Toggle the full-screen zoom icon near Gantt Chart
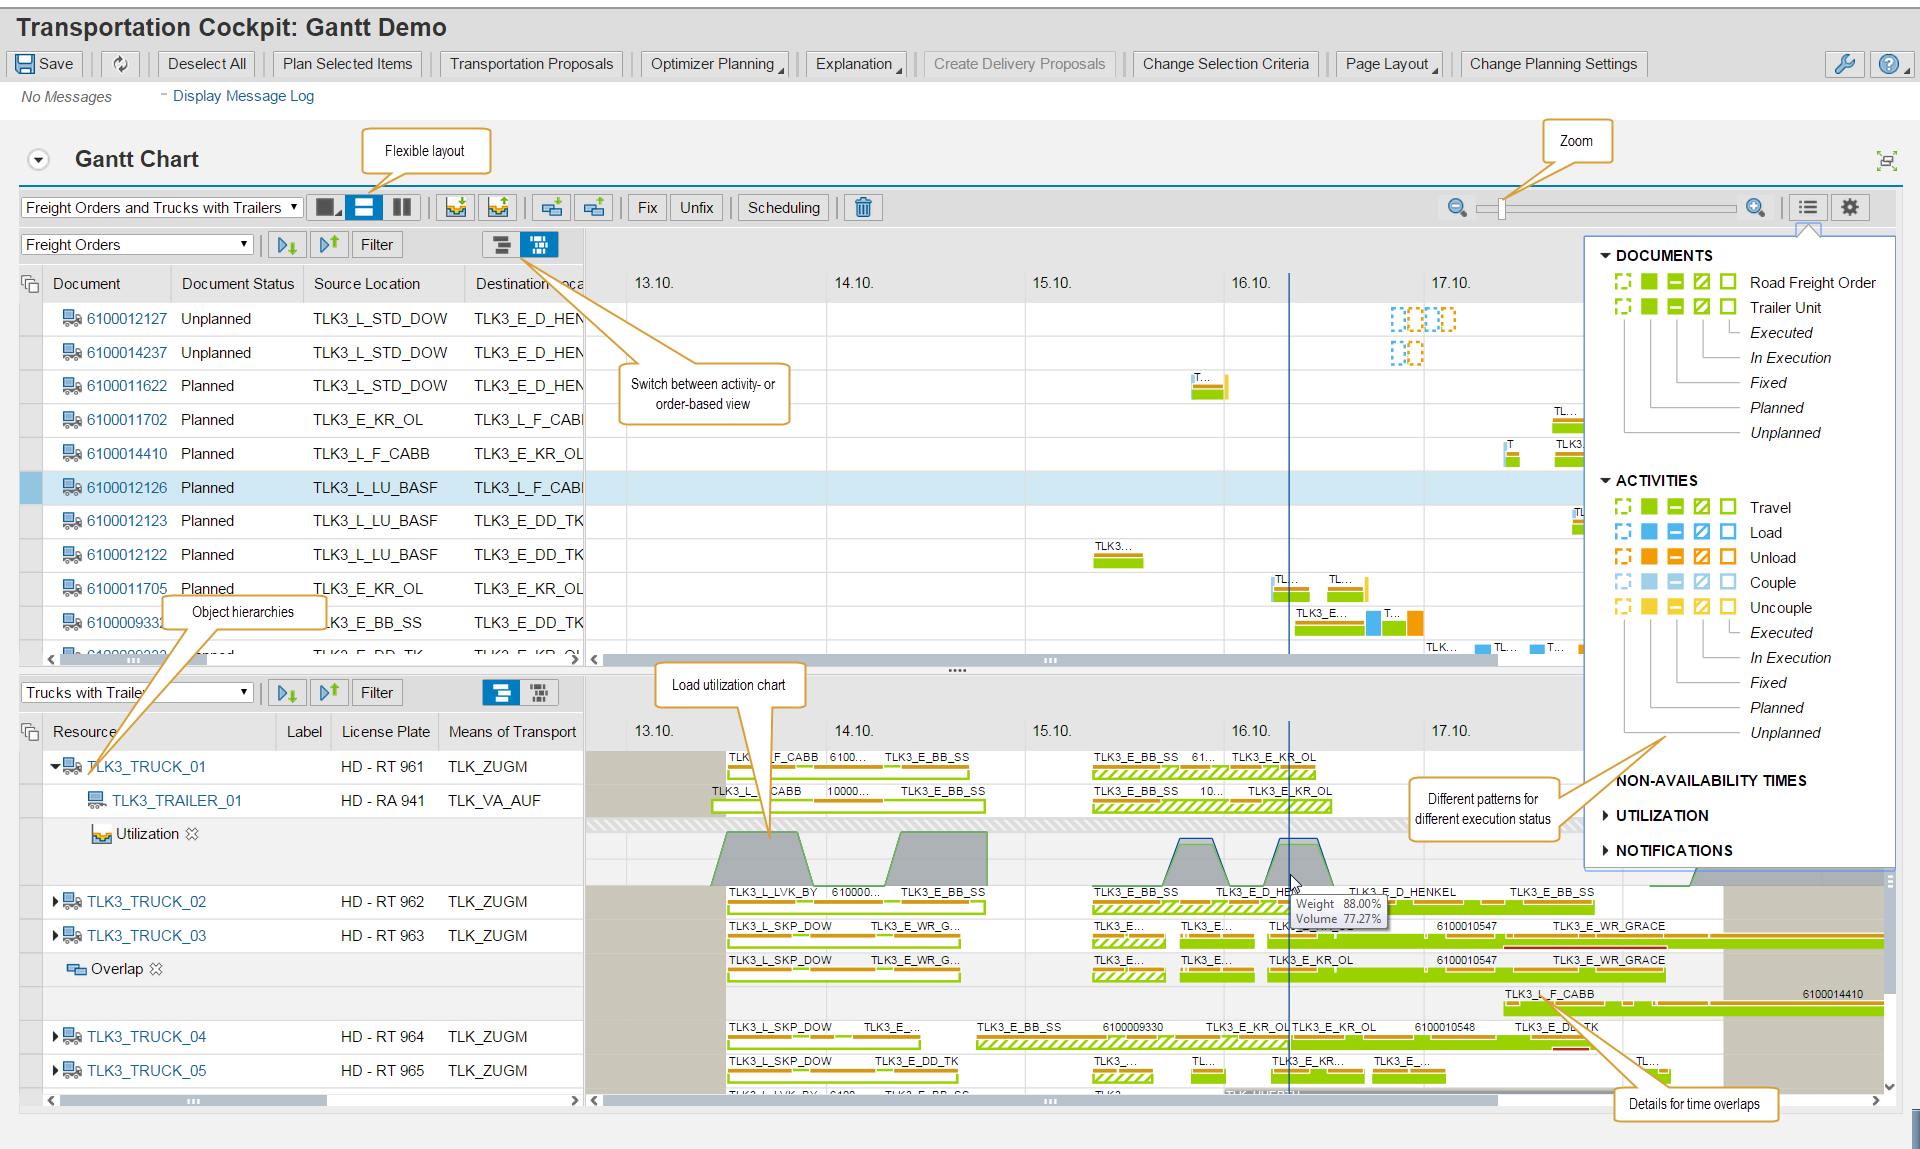This screenshot has height=1149, width=1920. pos(1888,160)
